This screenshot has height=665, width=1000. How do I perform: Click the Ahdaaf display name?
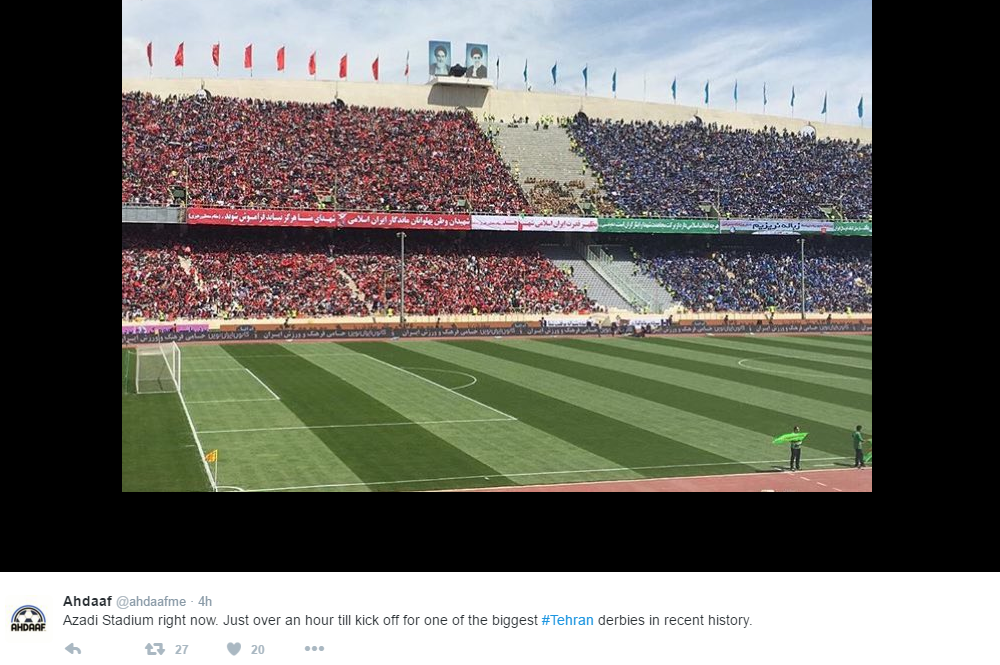[87, 601]
